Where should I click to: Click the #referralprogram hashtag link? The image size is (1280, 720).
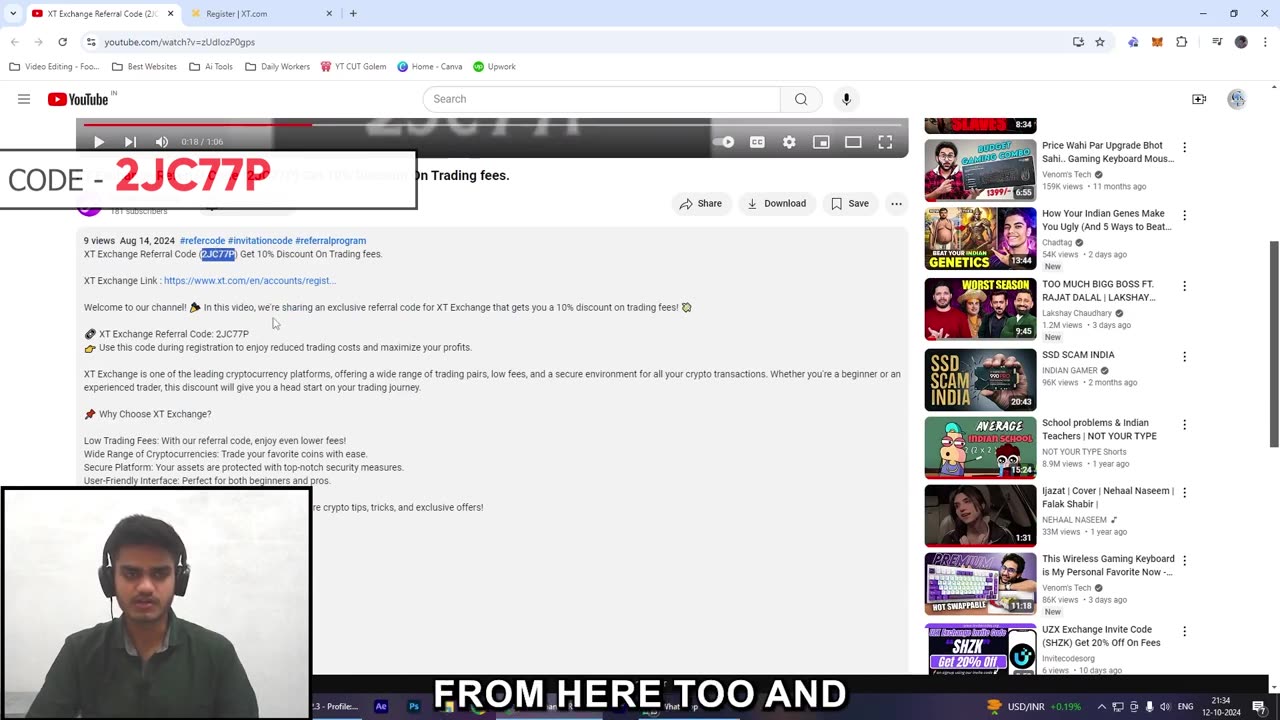[x=331, y=241]
